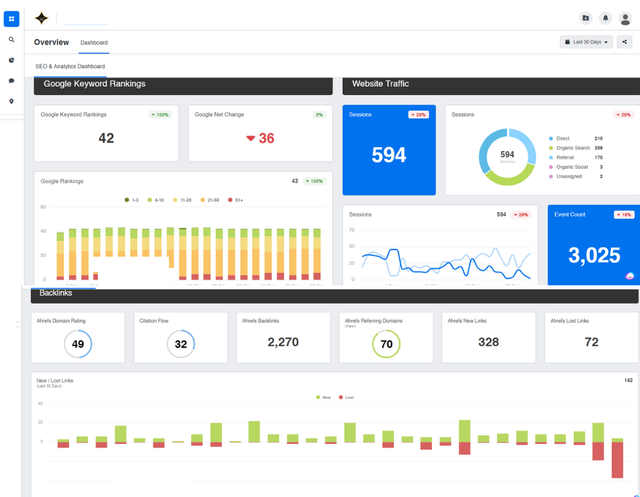The image size is (640, 497).
Task: Toggle the Lost legend in New/Lost Links
Action: pyautogui.click(x=346, y=397)
